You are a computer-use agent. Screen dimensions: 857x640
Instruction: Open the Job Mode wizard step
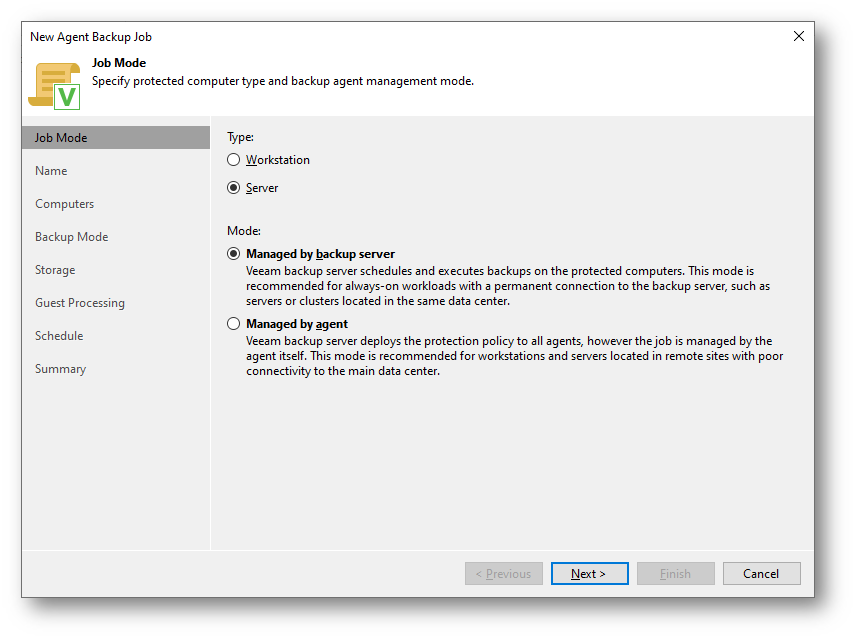pyautogui.click(x=61, y=138)
